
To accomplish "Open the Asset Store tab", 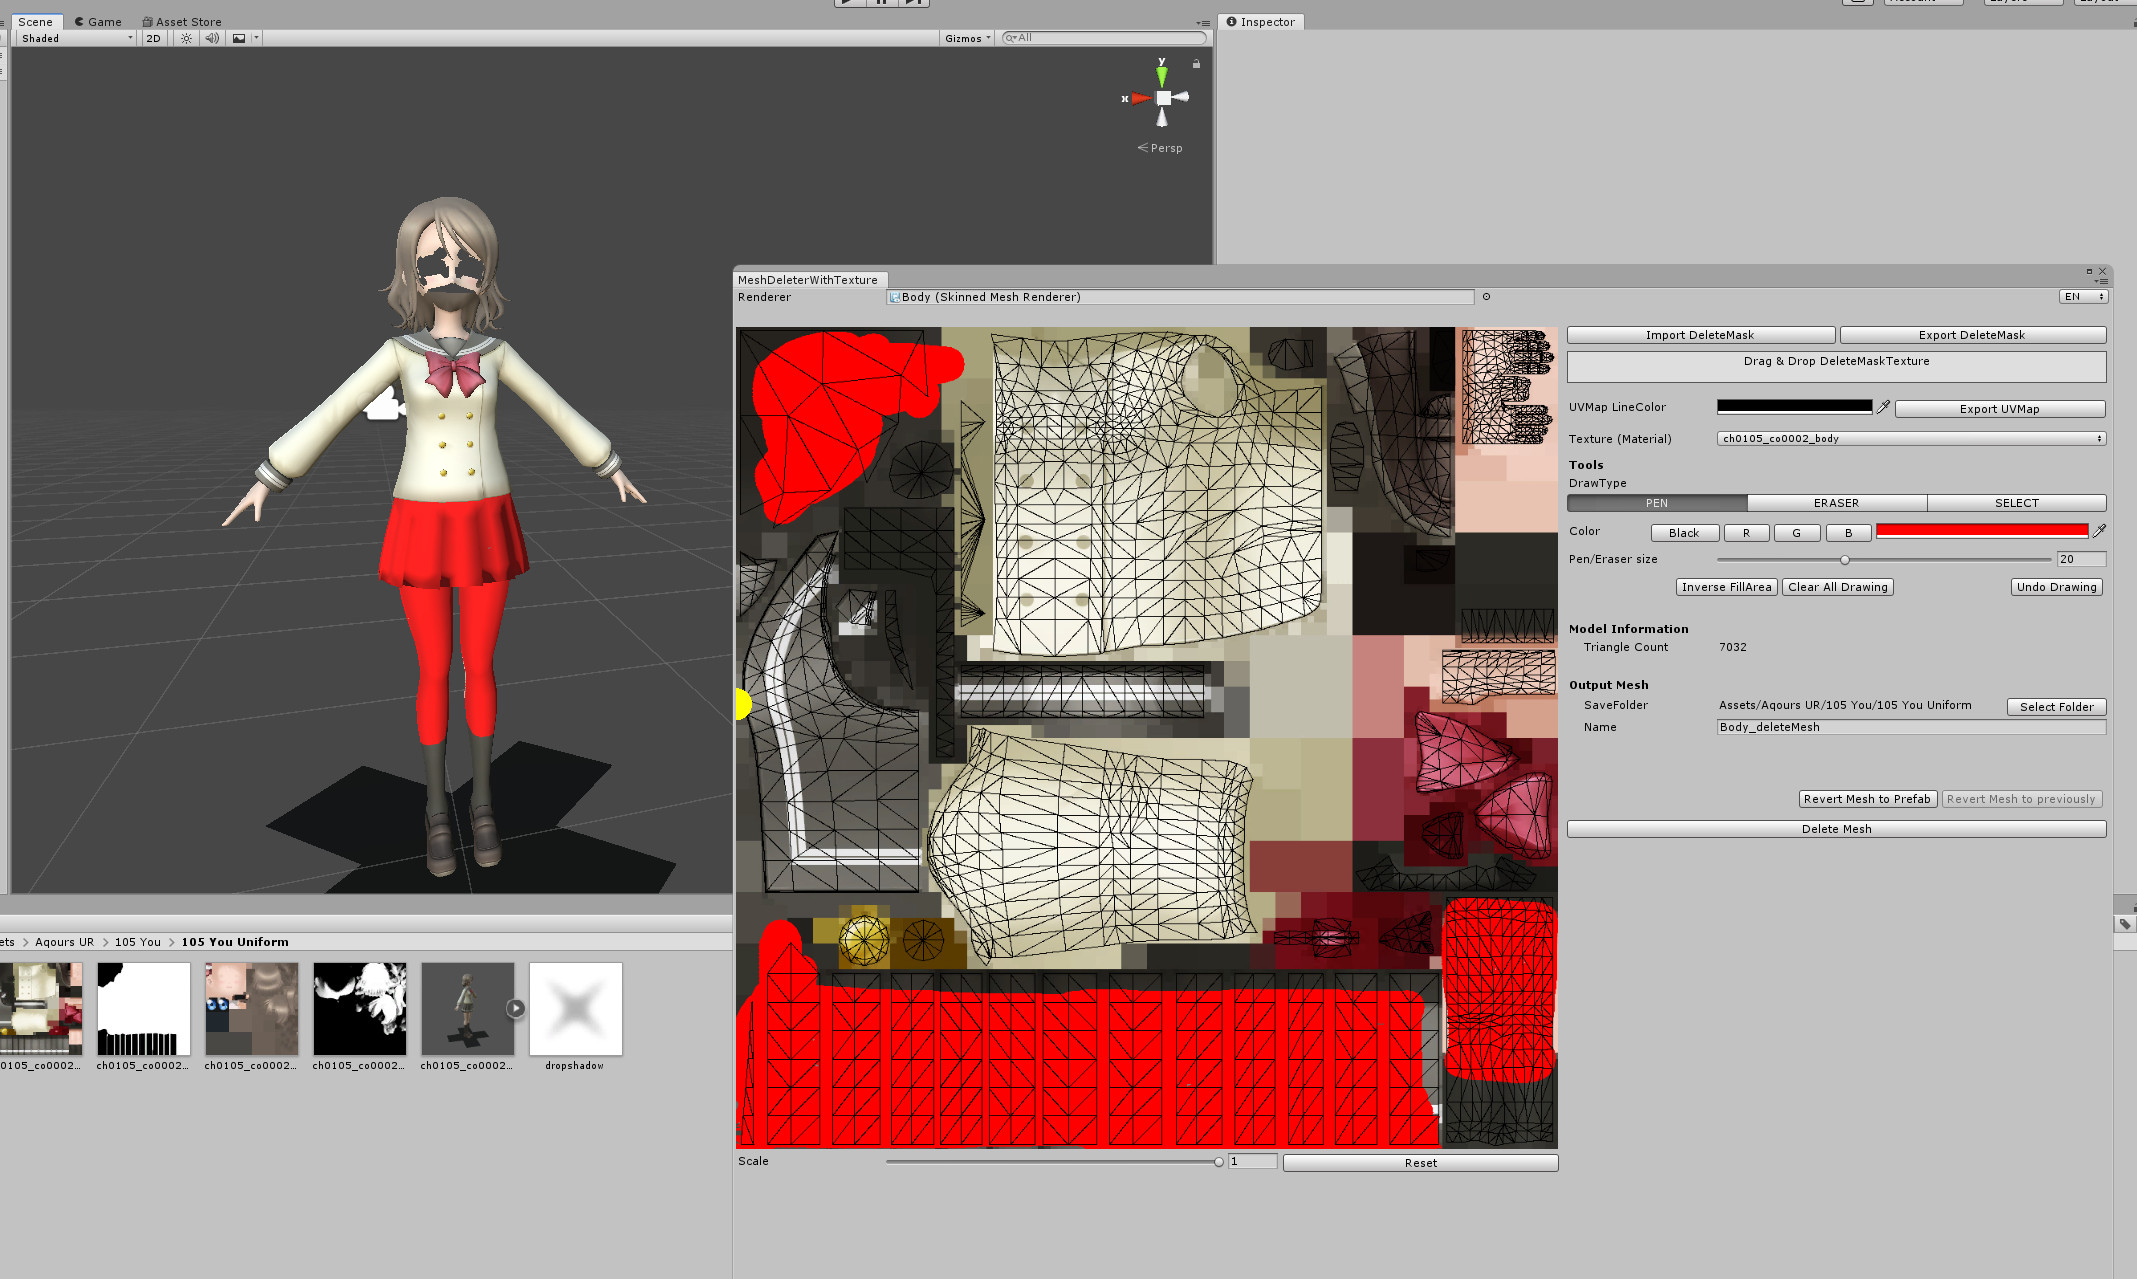I will pos(181,21).
